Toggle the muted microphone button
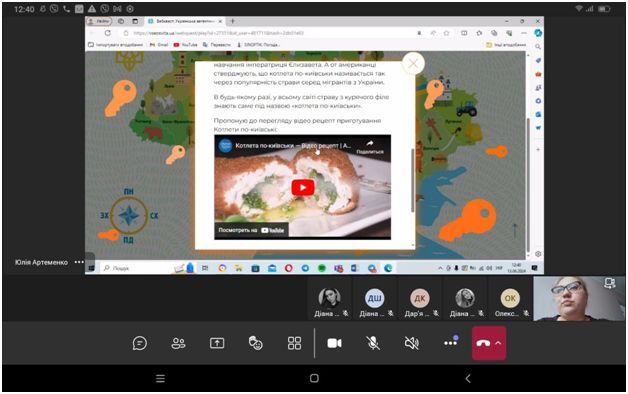628x394 pixels. coord(373,343)
